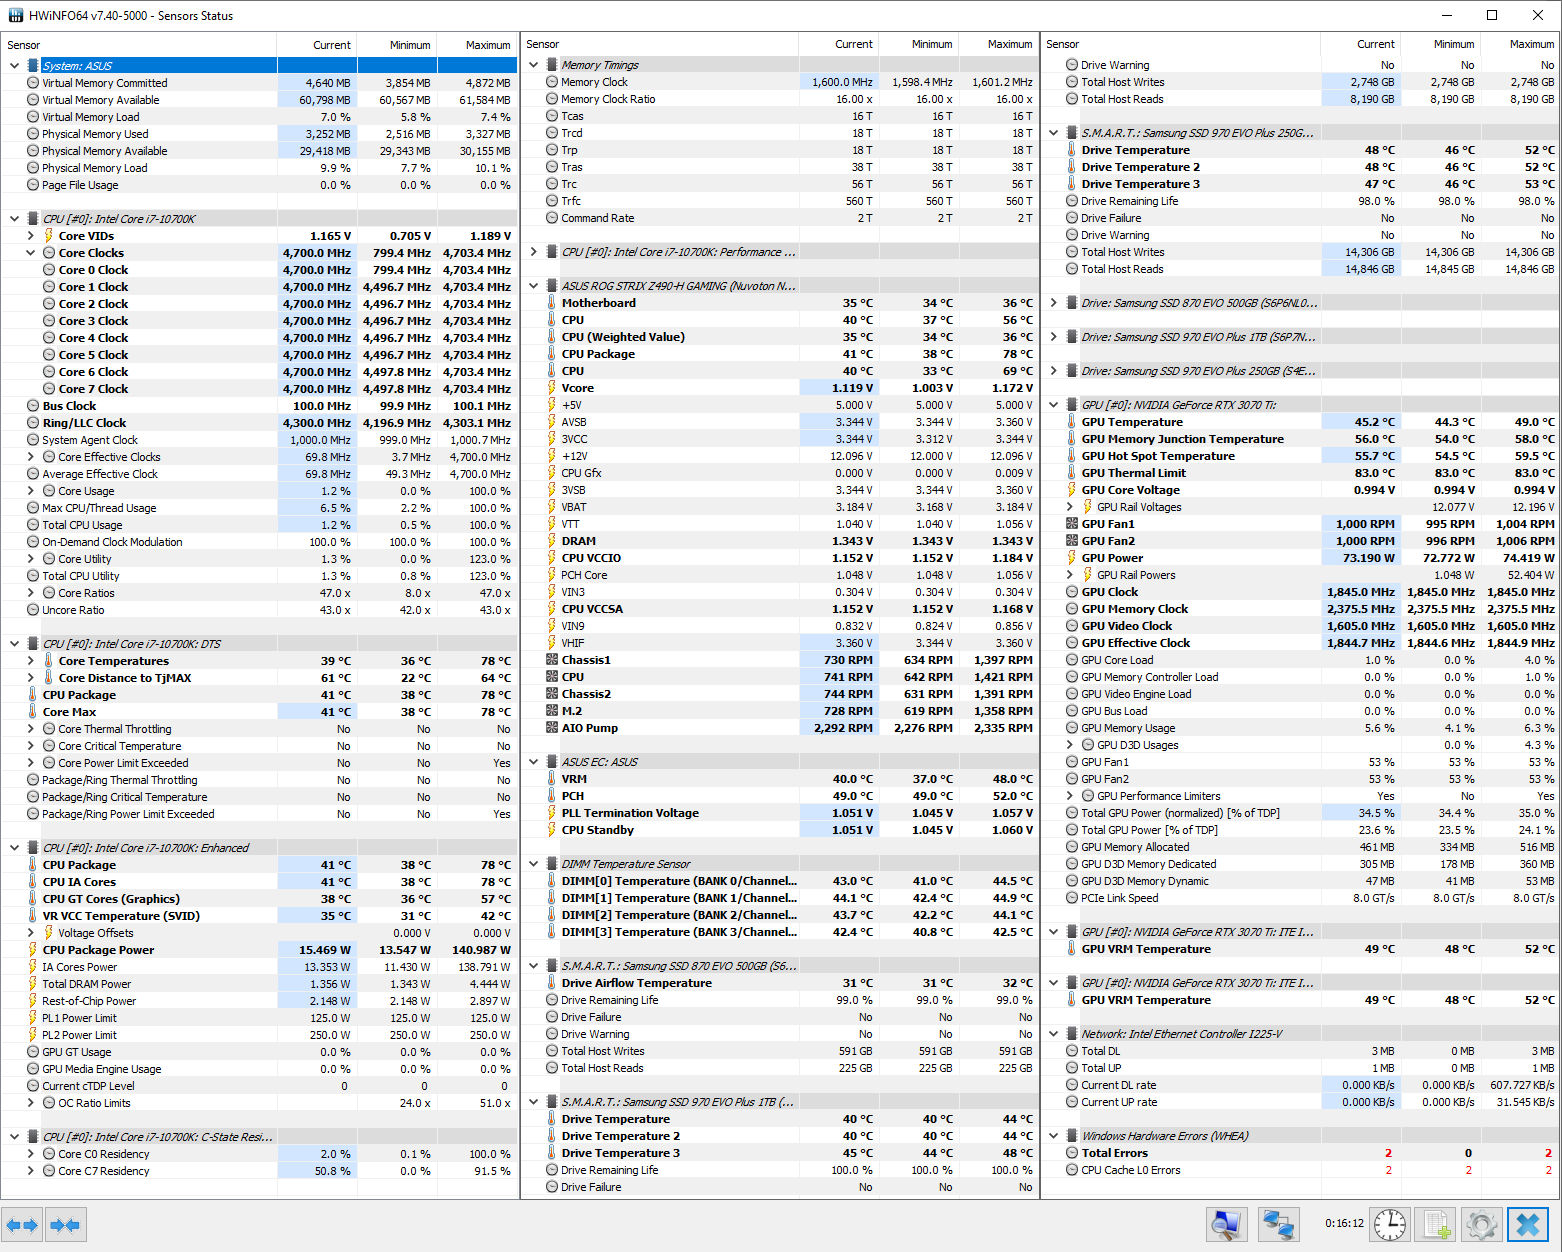Expand GPU Performance Limiters
This screenshot has height=1252, width=1562.
pos(1069,796)
